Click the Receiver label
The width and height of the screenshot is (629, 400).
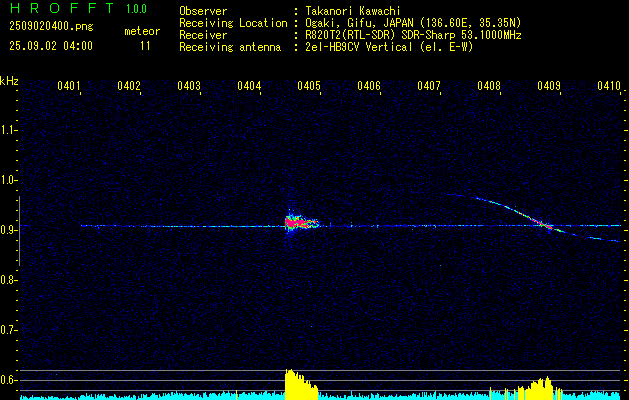(x=203, y=35)
